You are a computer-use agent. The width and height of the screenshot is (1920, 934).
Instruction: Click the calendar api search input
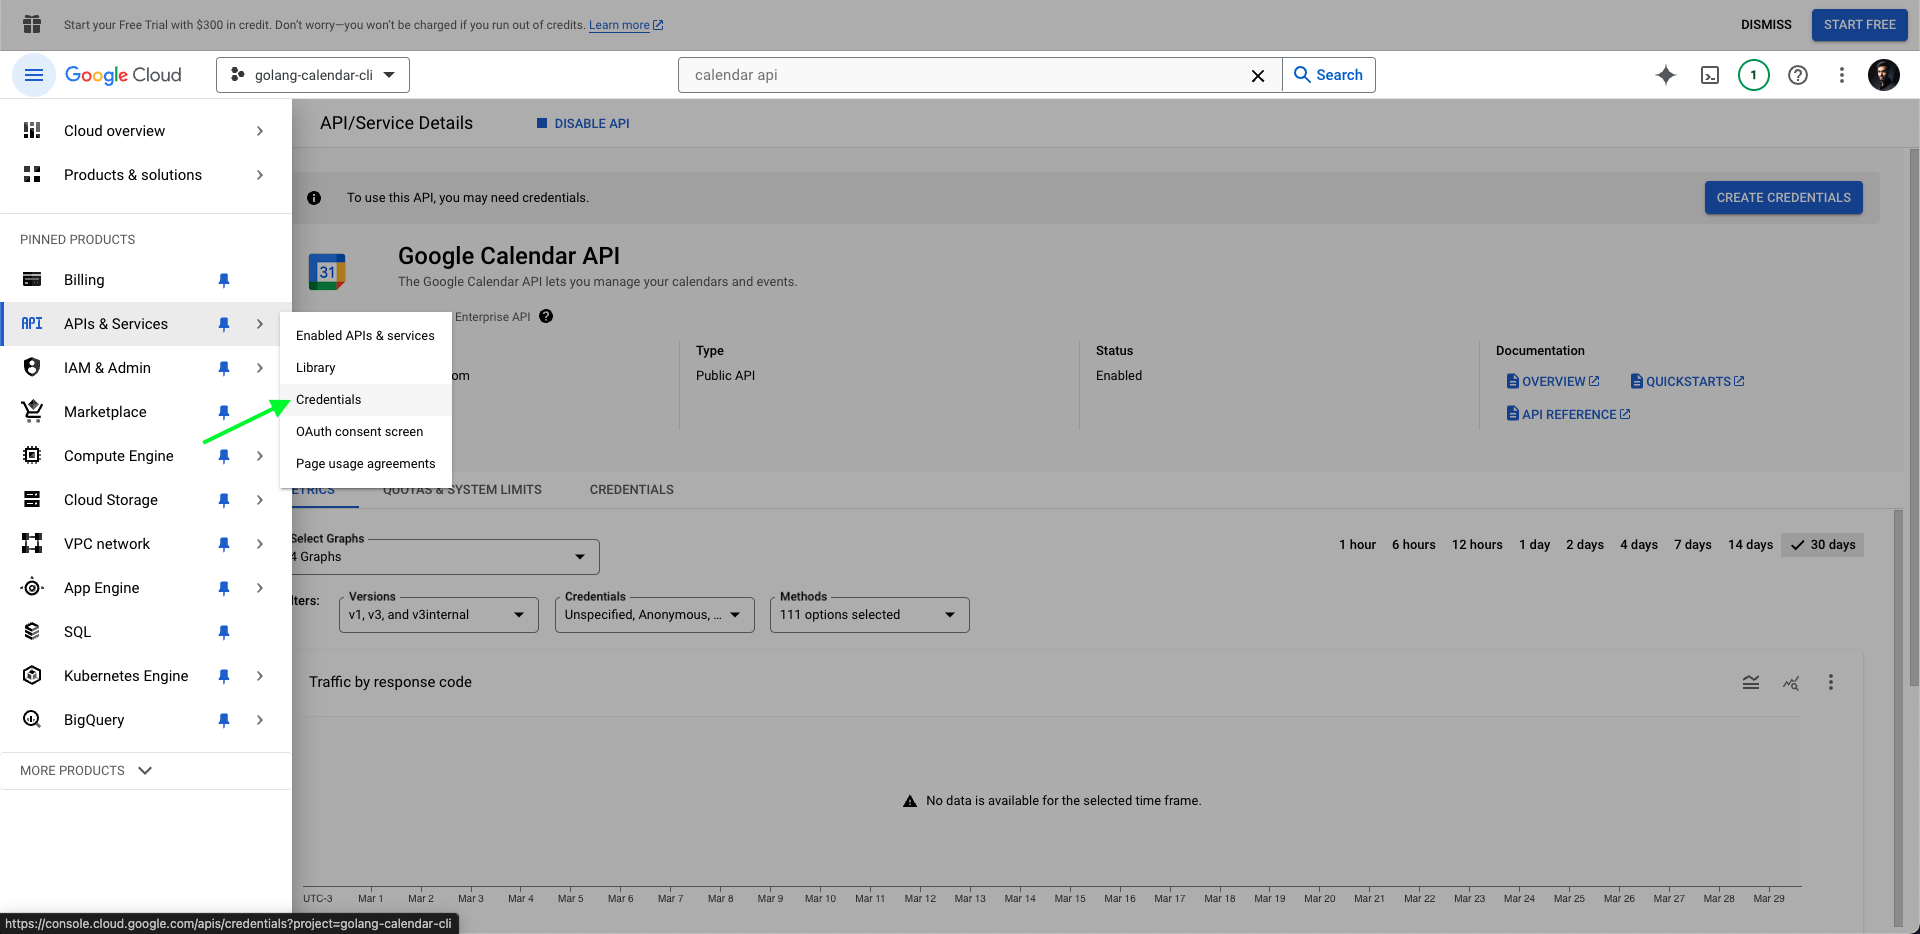(965, 75)
